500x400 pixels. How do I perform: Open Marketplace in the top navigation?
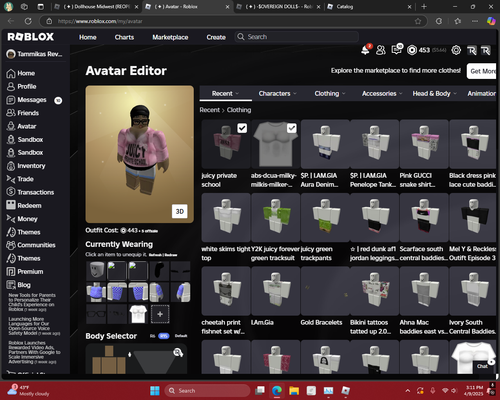170,37
